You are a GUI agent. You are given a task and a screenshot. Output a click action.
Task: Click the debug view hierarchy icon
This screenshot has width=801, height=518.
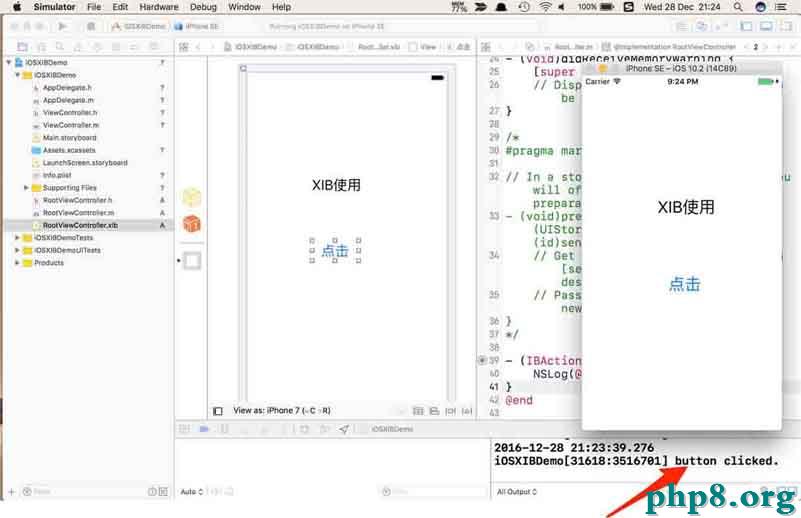[x=304, y=429]
